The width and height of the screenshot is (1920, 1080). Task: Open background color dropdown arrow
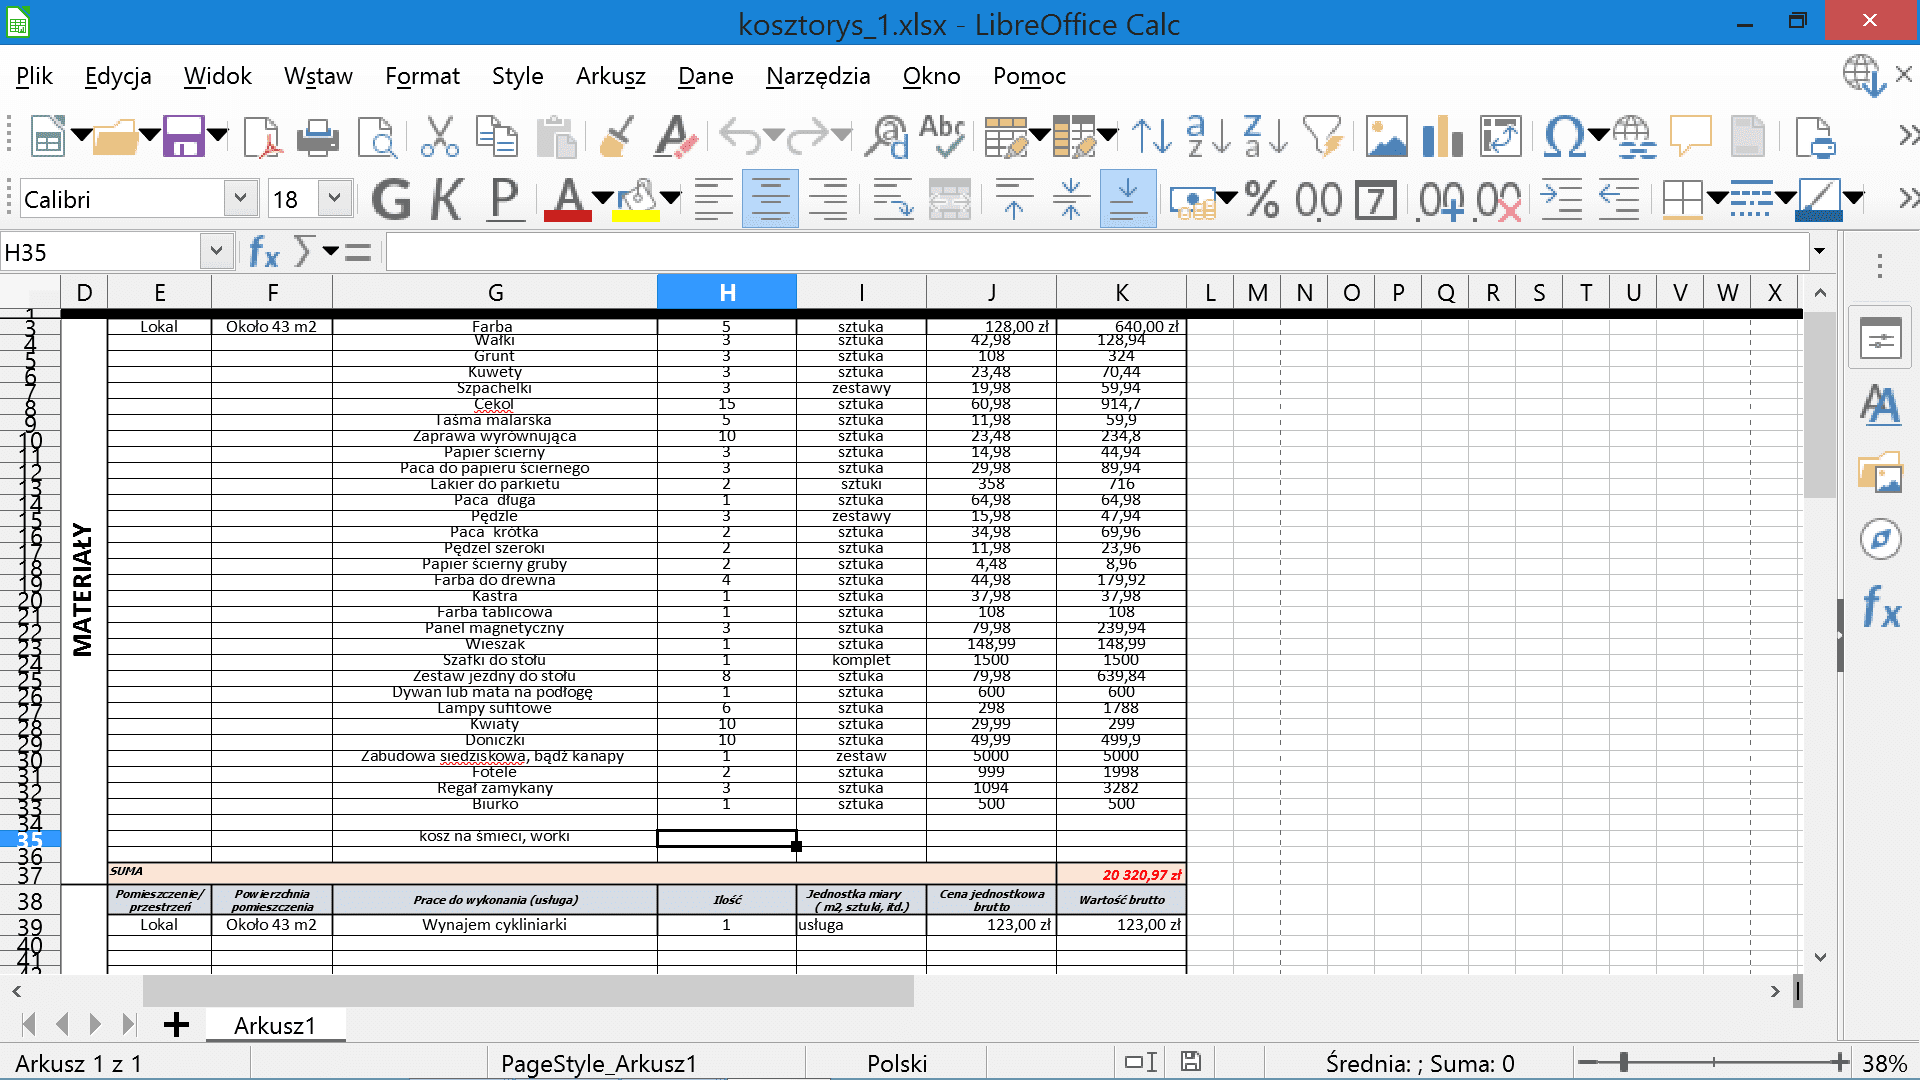pyautogui.click(x=671, y=198)
